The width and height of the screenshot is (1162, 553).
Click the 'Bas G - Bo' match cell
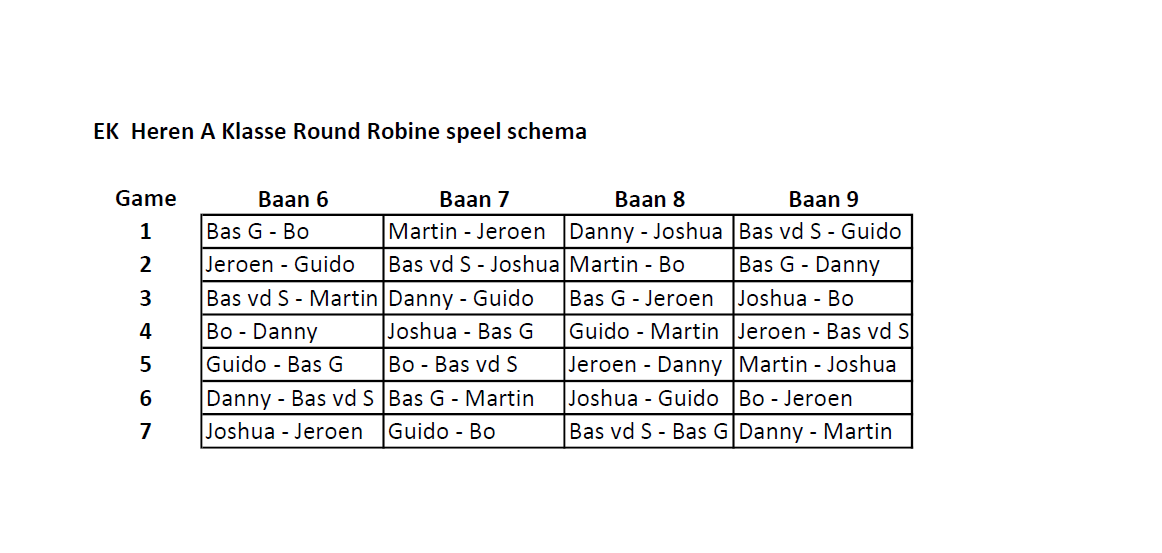point(291,232)
